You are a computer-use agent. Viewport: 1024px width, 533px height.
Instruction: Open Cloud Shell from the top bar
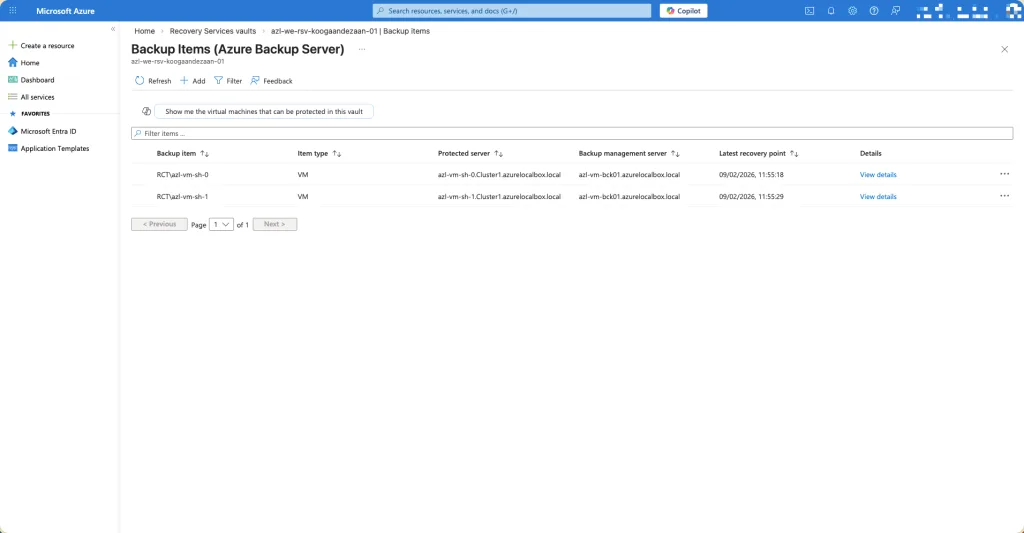[x=809, y=11]
